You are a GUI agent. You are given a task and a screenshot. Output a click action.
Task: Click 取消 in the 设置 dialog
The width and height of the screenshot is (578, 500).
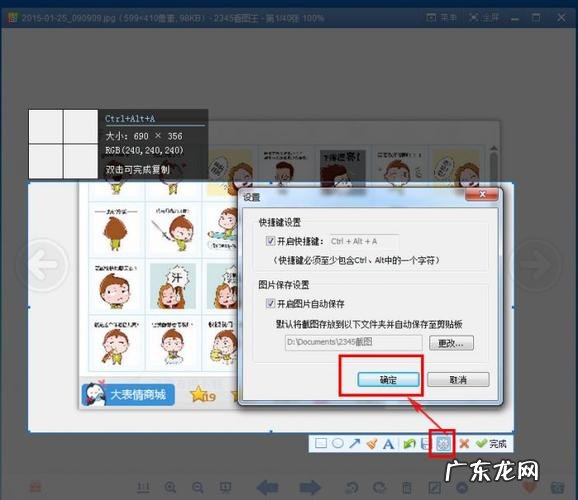[x=458, y=379]
